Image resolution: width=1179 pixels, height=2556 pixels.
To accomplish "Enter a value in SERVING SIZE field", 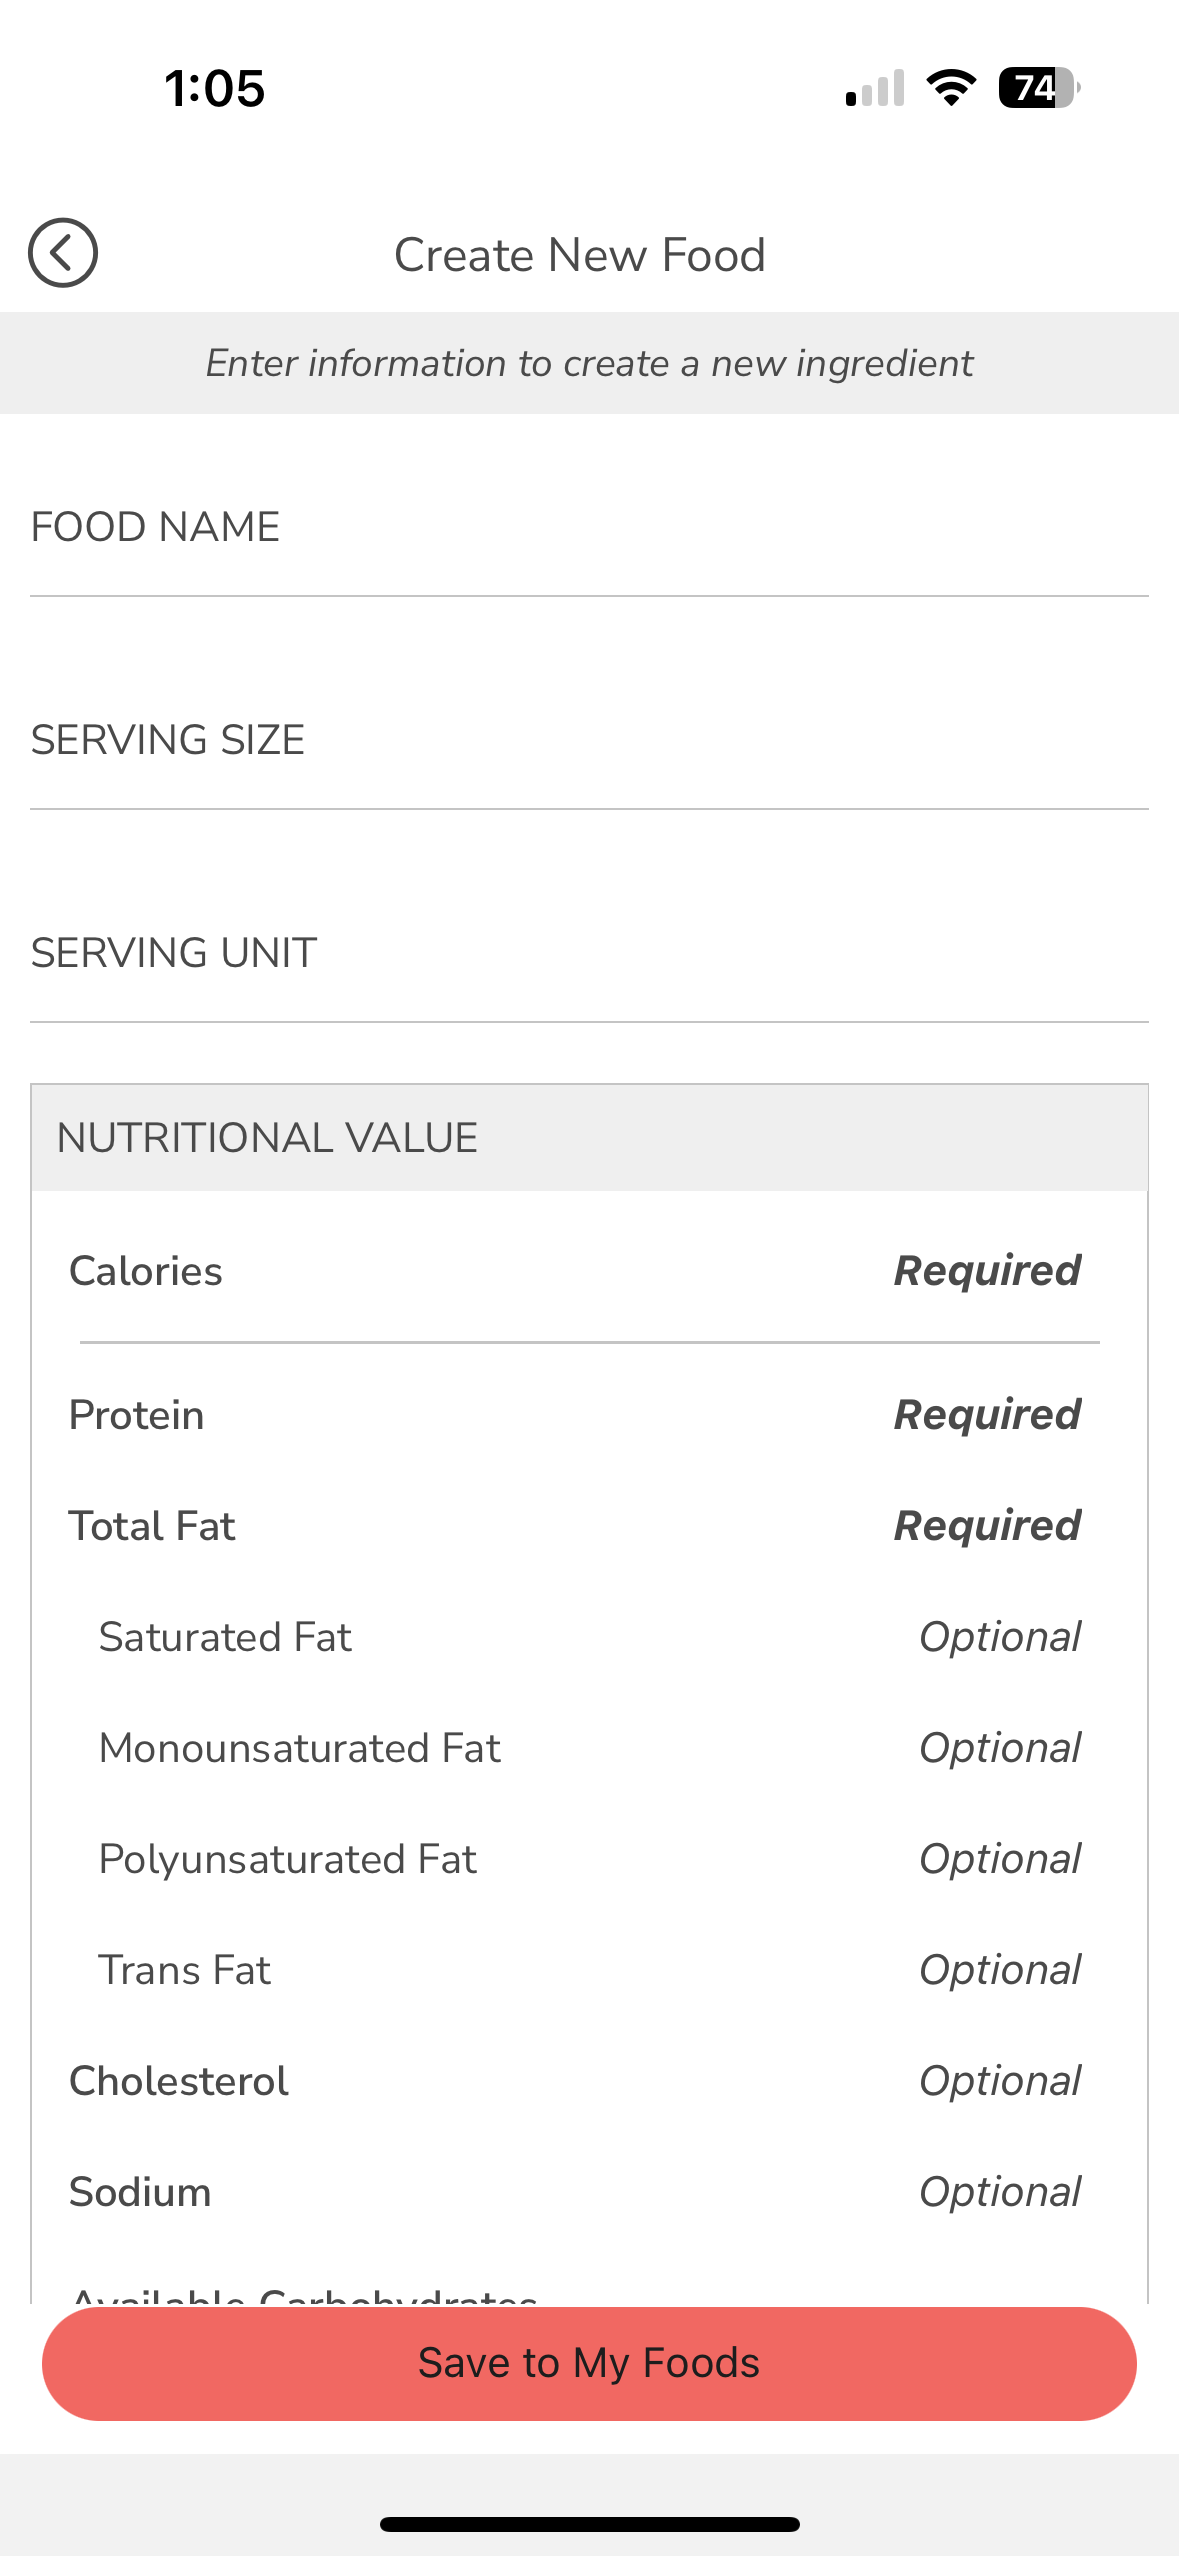I will pos(589,741).
